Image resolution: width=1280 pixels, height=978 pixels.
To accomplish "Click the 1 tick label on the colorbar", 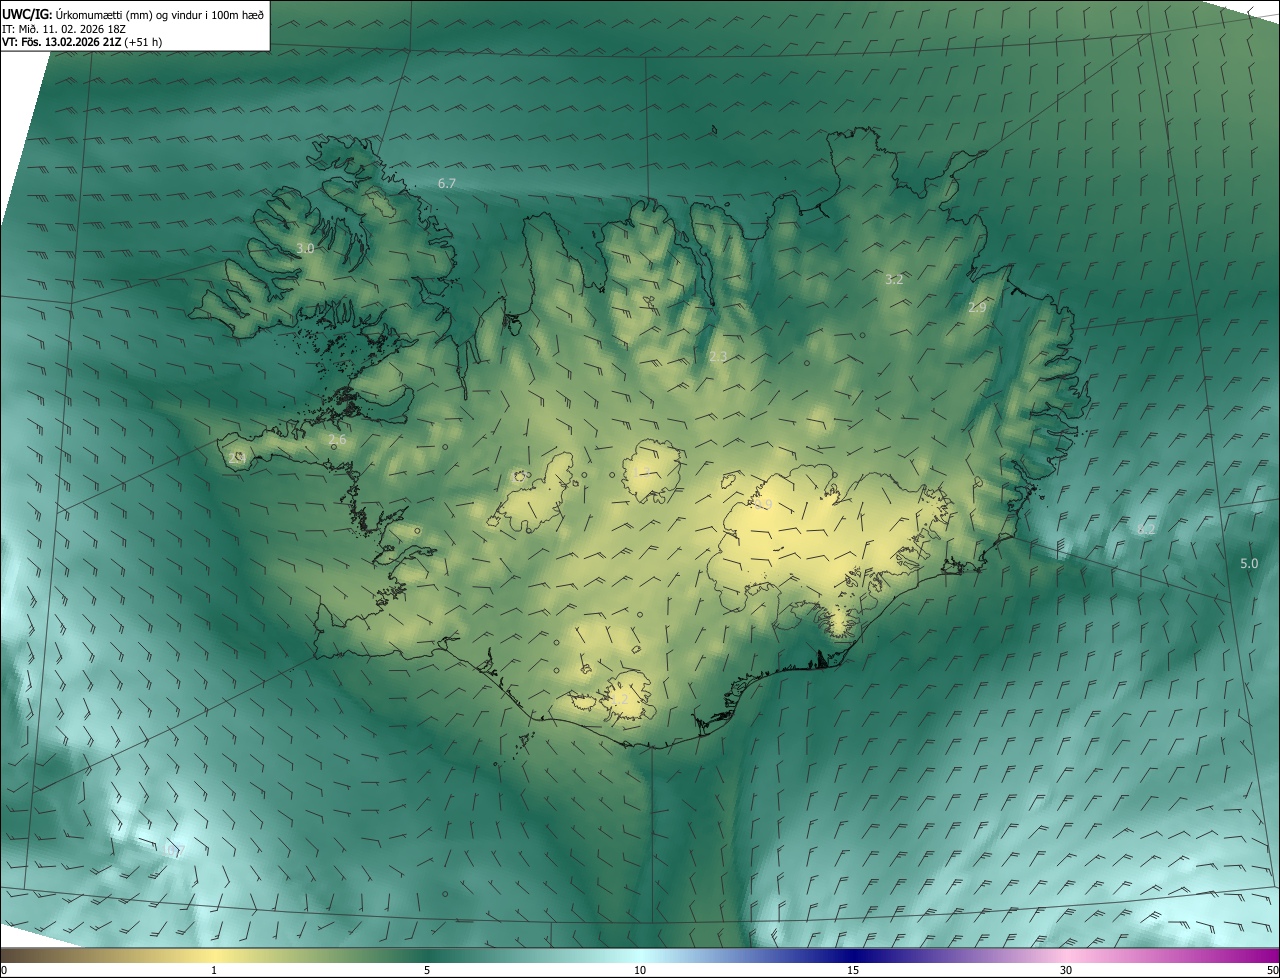I will point(214,971).
